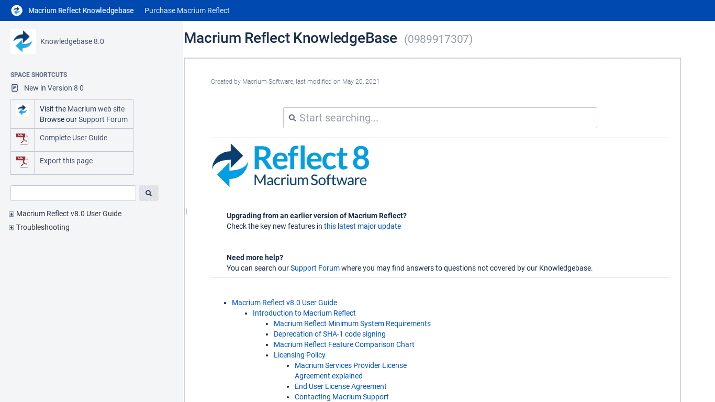Click the sidebar collapse handle at panel edge
The height and width of the screenshot is (402, 715).
pos(186,211)
